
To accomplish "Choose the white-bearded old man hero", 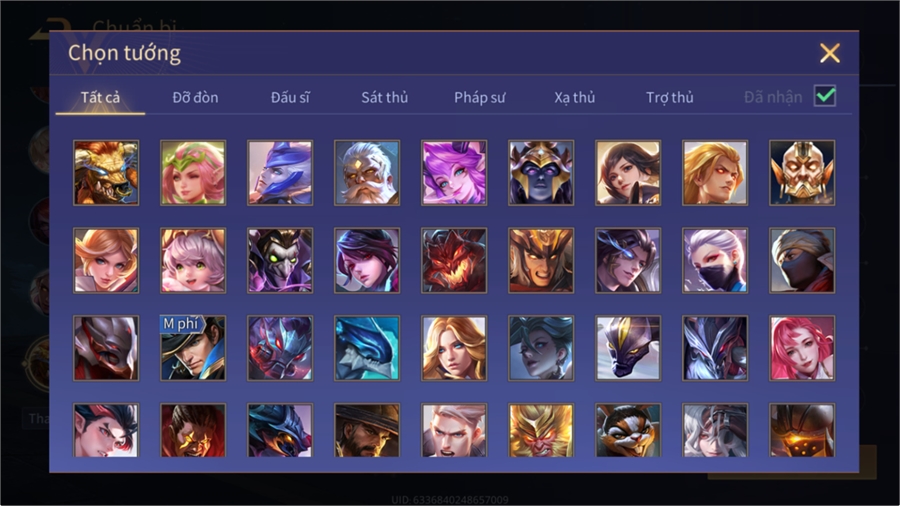I will tap(367, 173).
